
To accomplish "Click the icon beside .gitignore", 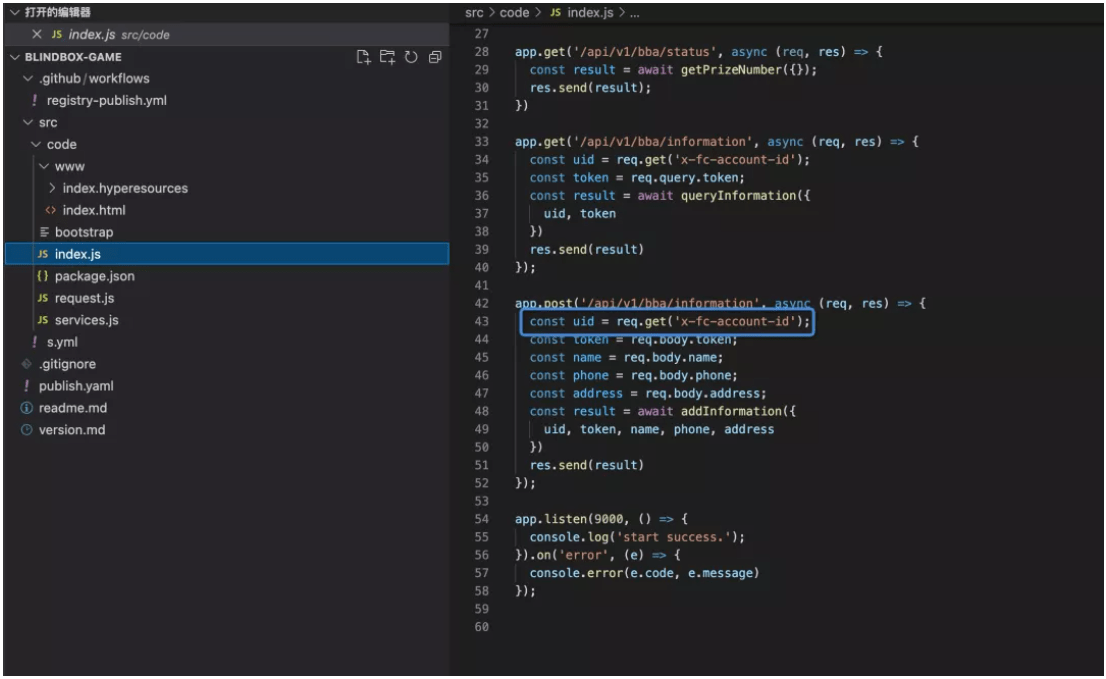I will click(27, 365).
